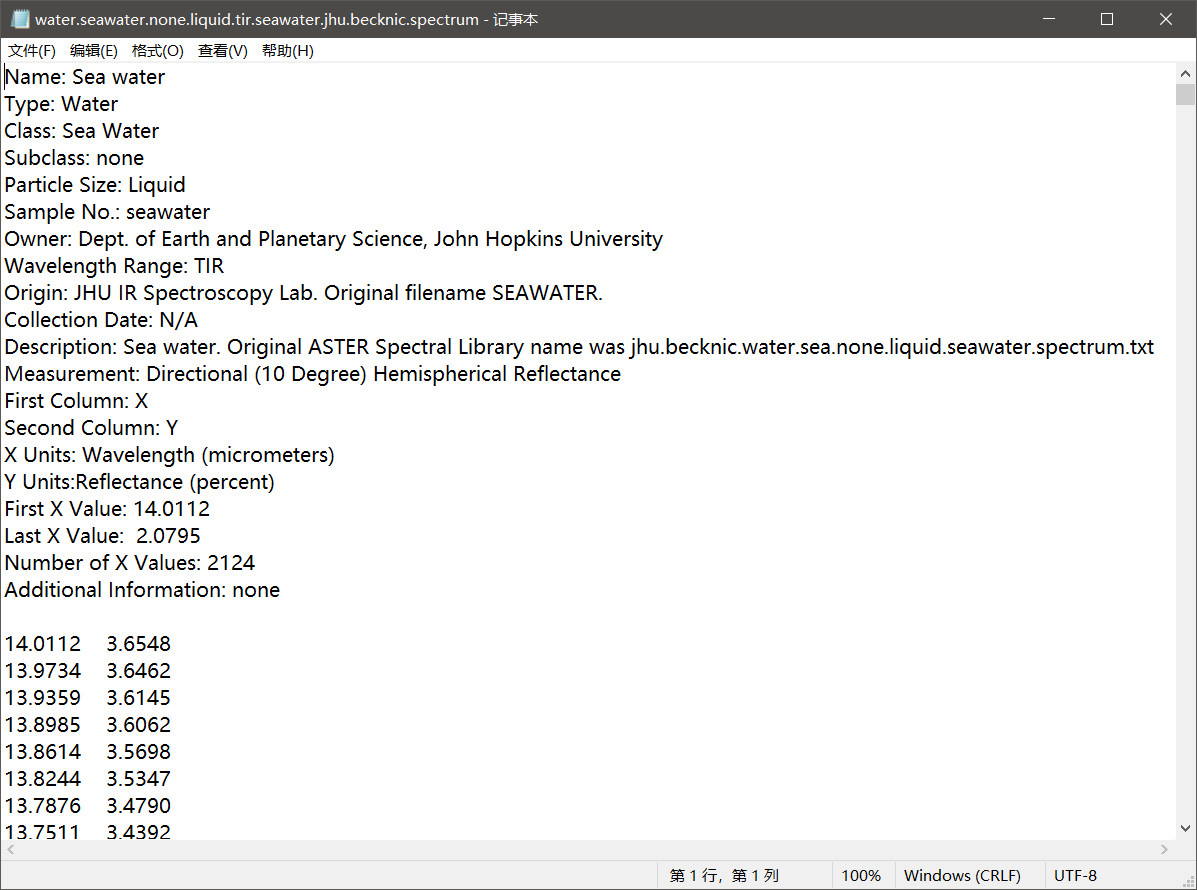1197x890 pixels.
Task: Click the 'Number of X Values: 2124' line
Action: 130,563
